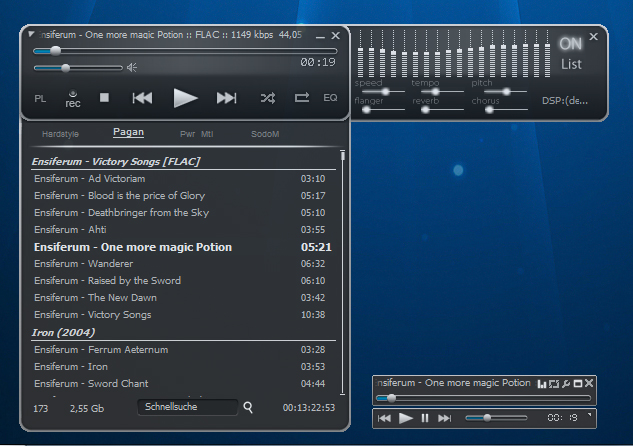Image resolution: width=633 pixels, height=446 pixels.
Task: Click the search magnifier icon beside Schnellsuche
Action: tap(248, 407)
